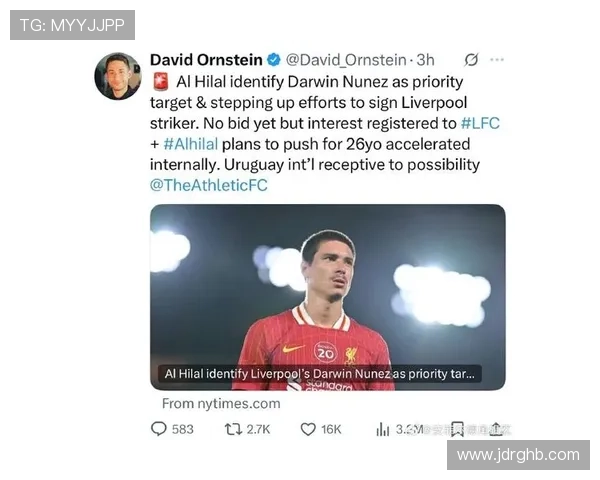The height and width of the screenshot is (480, 600).
Task: Click the reply speech bubble icon
Action: (x=158, y=429)
